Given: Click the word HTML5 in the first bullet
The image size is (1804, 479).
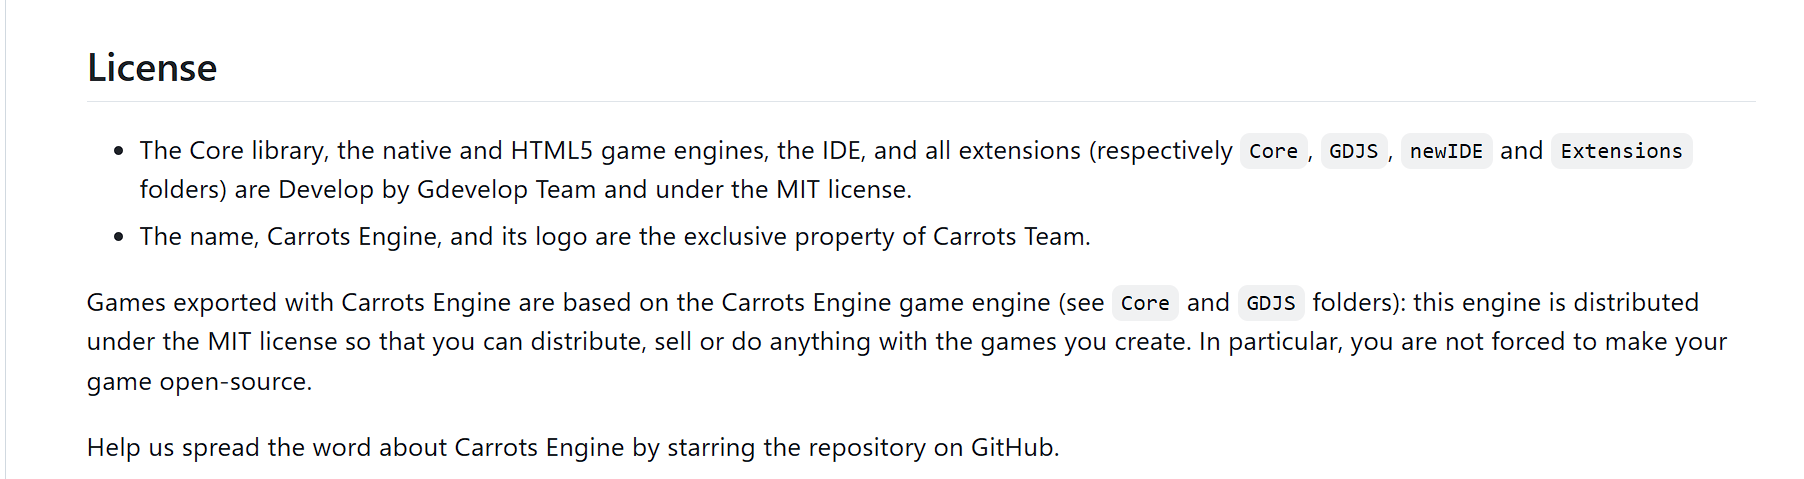Looking at the screenshot, I should point(552,151).
